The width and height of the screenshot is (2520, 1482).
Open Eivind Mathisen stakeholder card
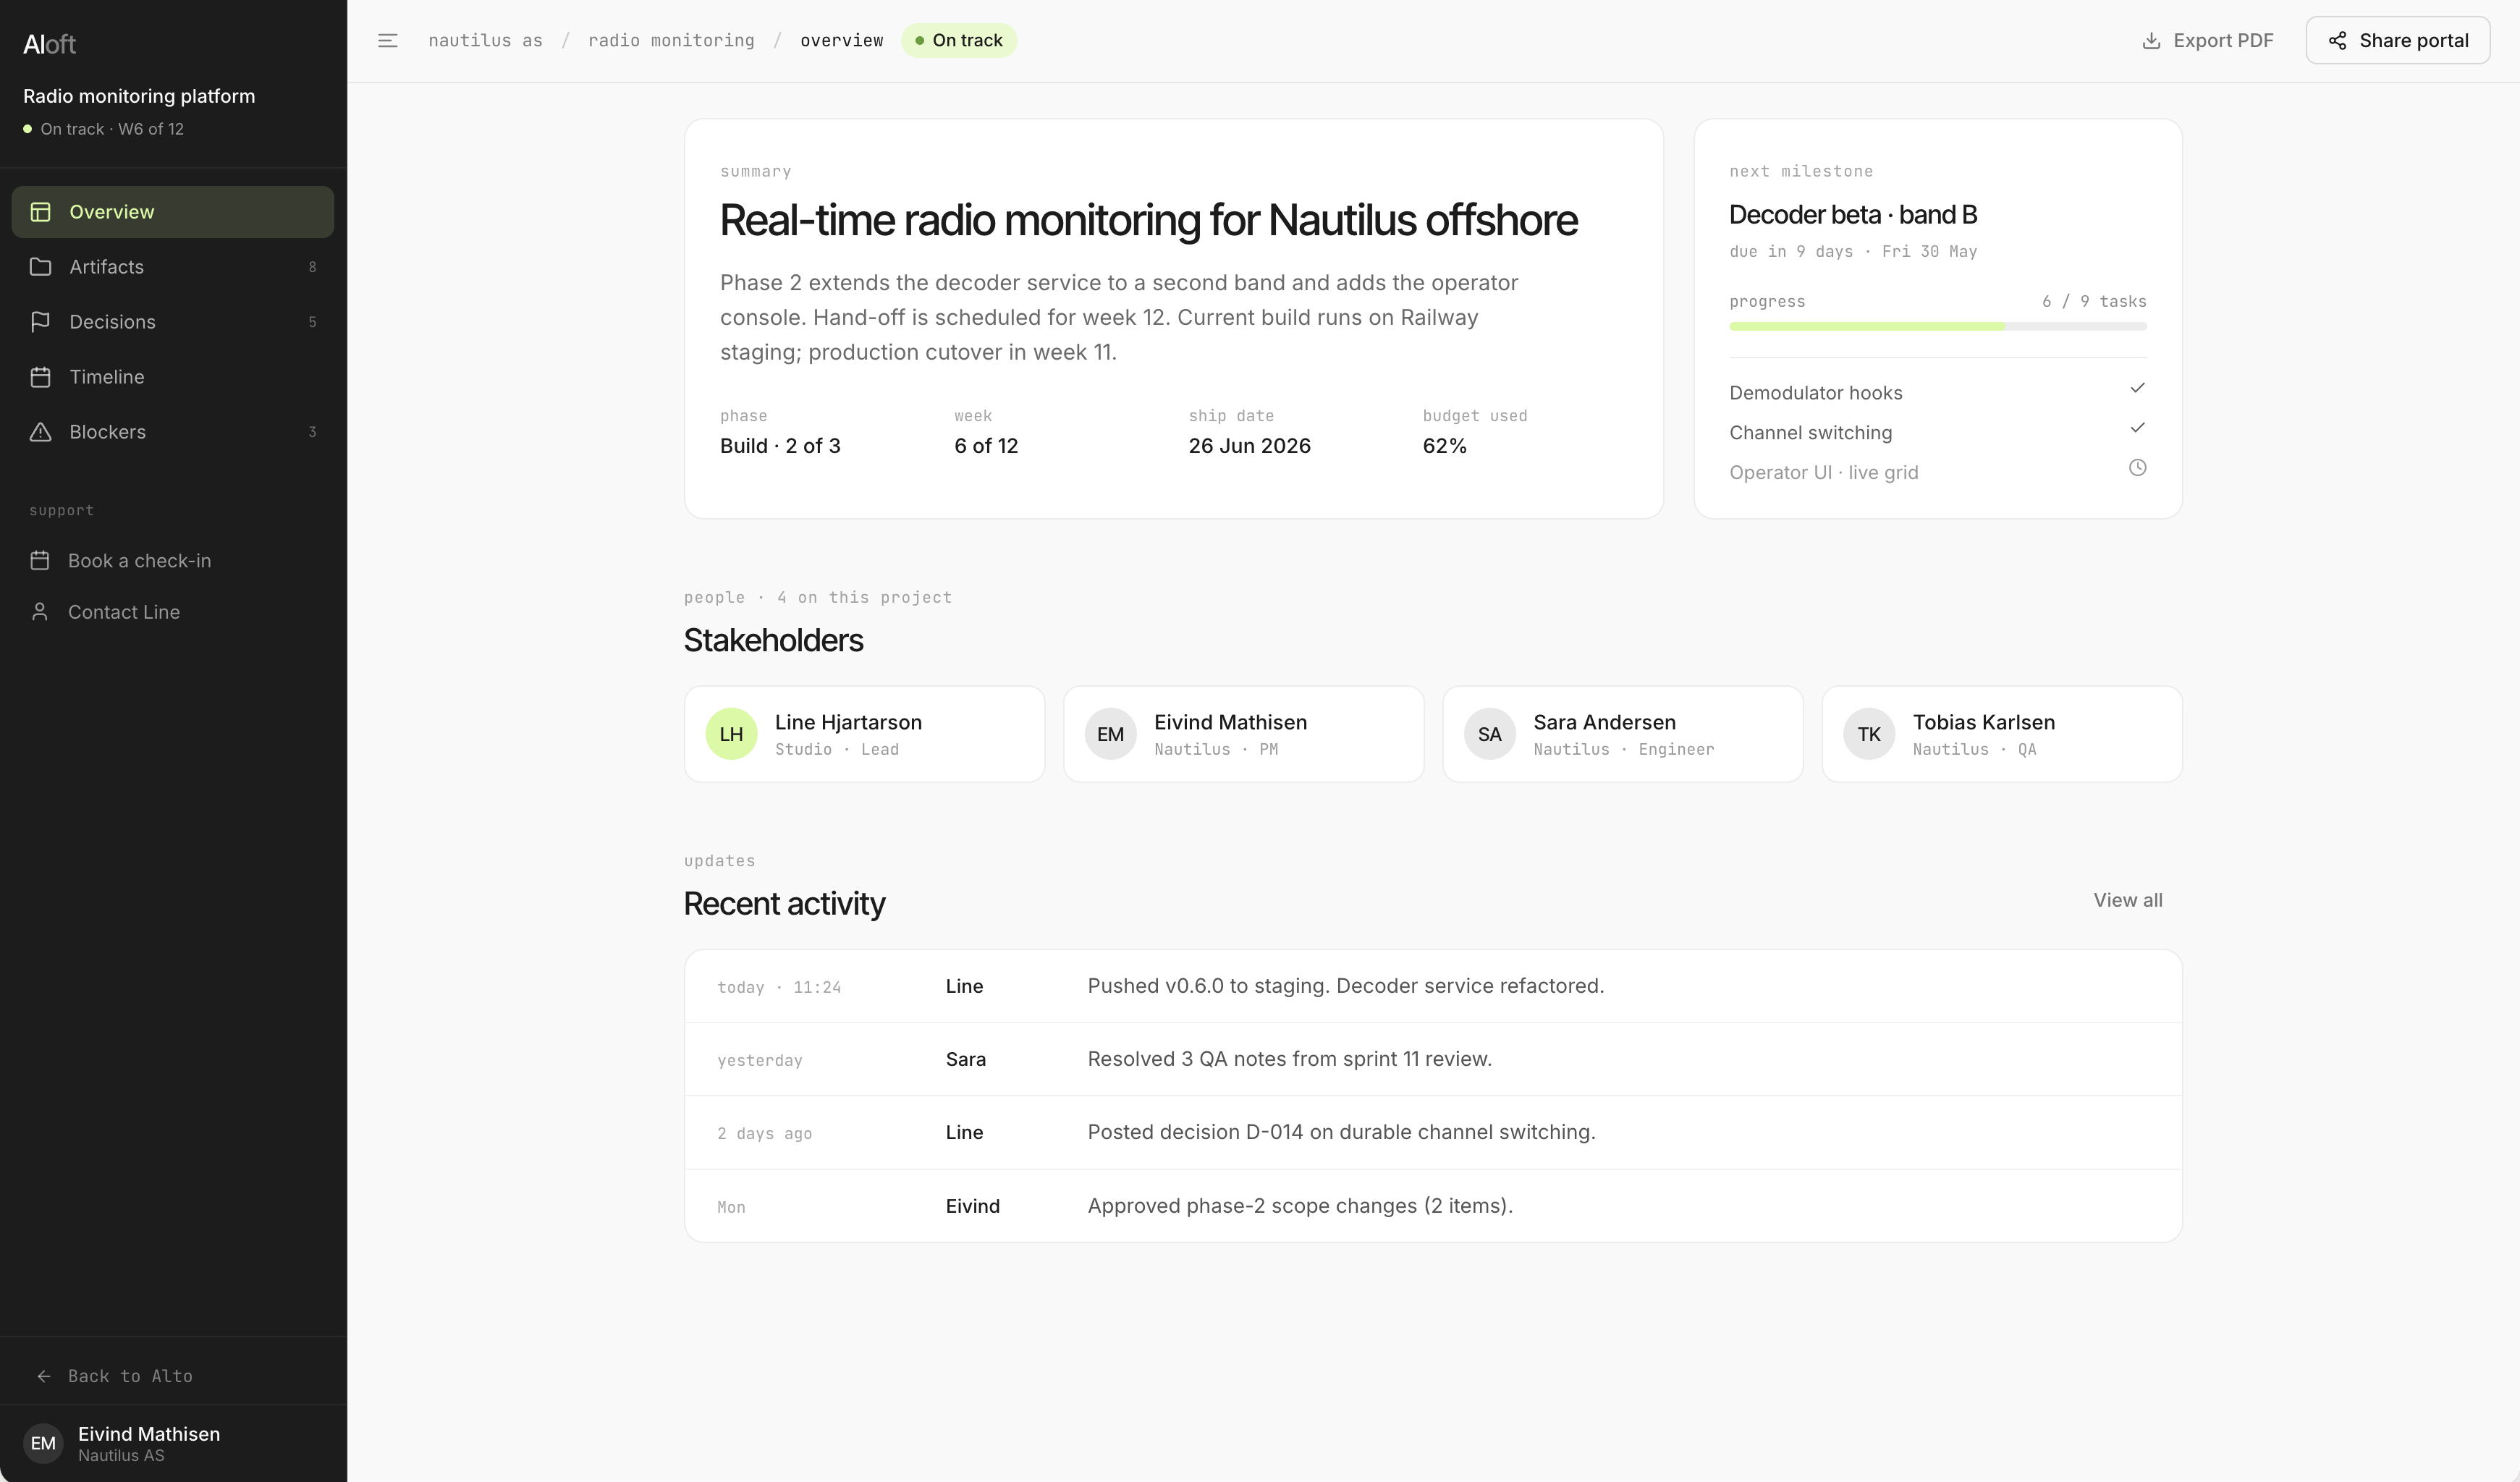[1243, 734]
